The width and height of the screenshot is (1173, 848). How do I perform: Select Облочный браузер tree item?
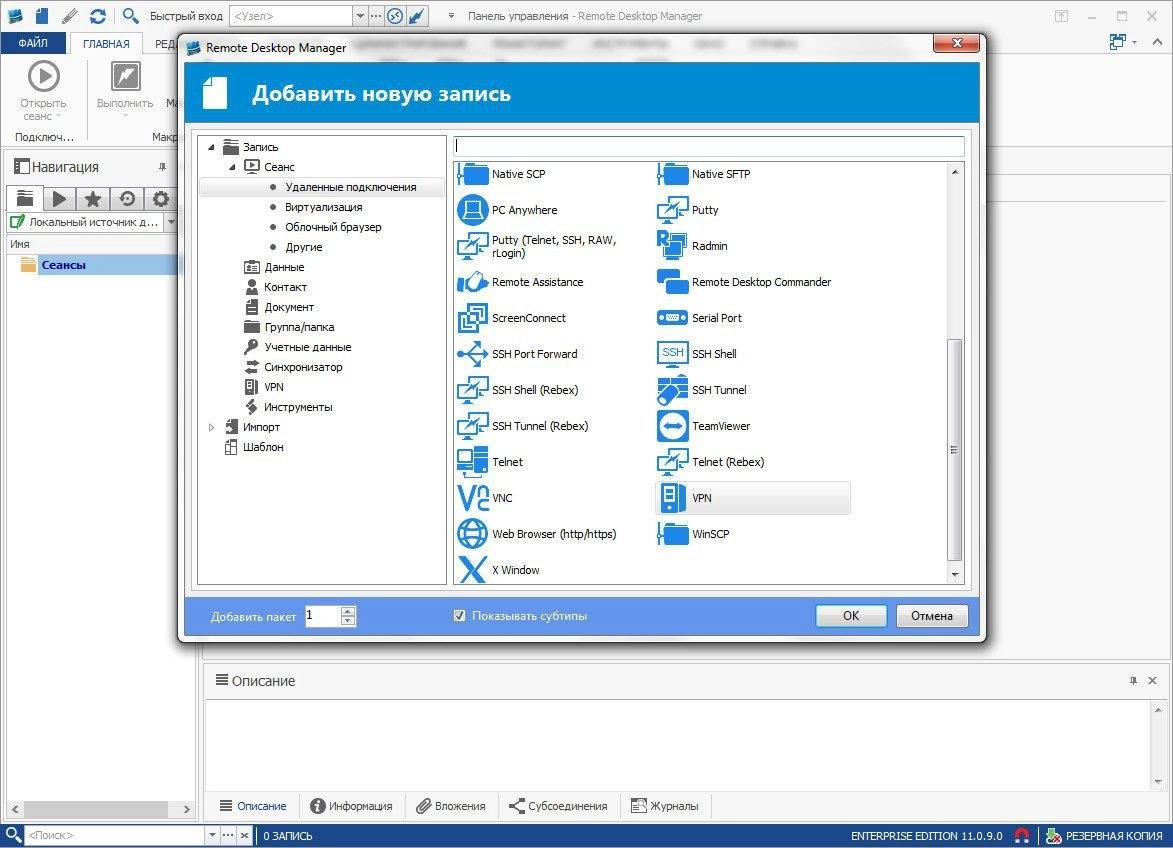tap(333, 227)
